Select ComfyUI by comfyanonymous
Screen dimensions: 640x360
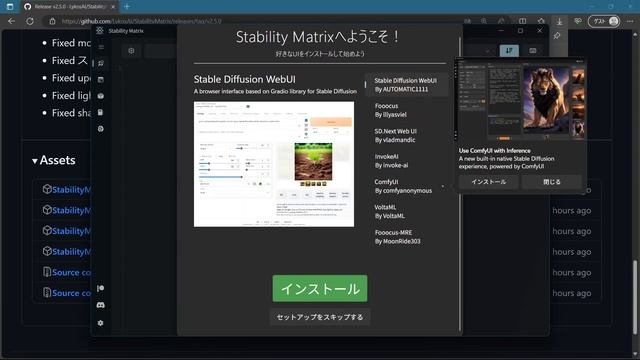[x=406, y=186]
